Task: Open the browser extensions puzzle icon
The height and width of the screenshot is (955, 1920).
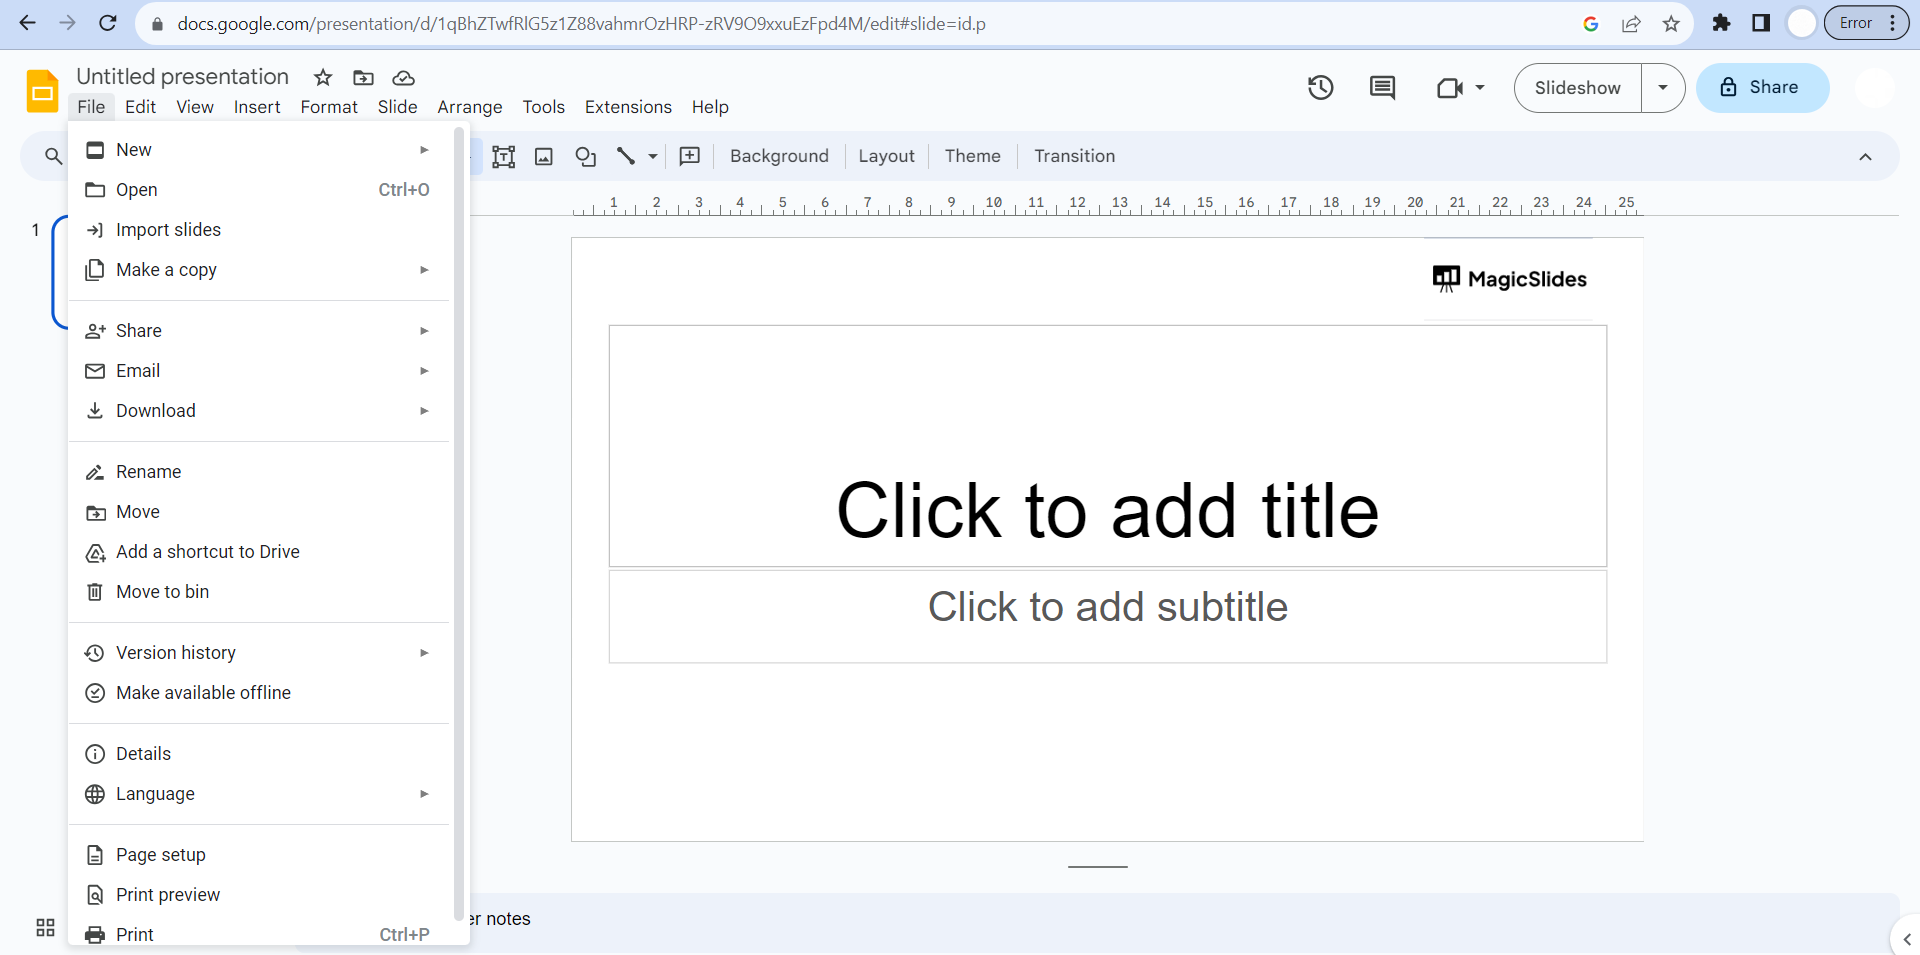Action: pos(1721,23)
